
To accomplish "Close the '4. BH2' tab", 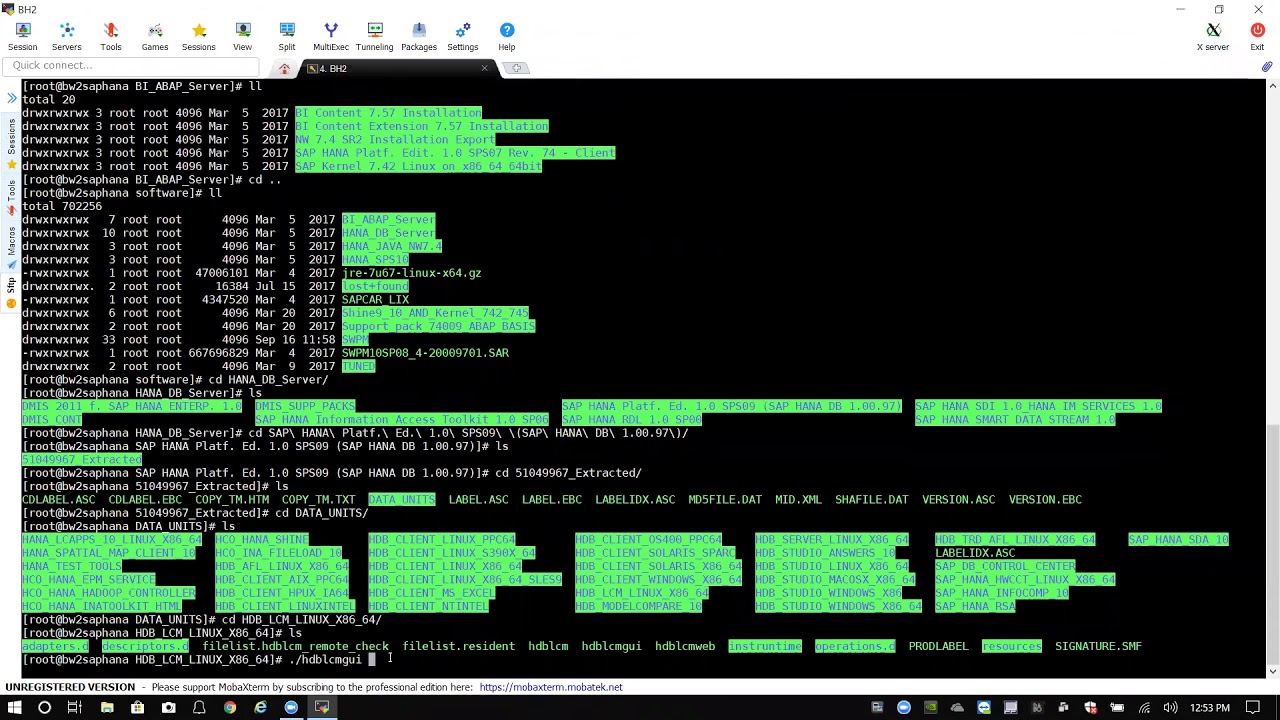I will point(484,68).
